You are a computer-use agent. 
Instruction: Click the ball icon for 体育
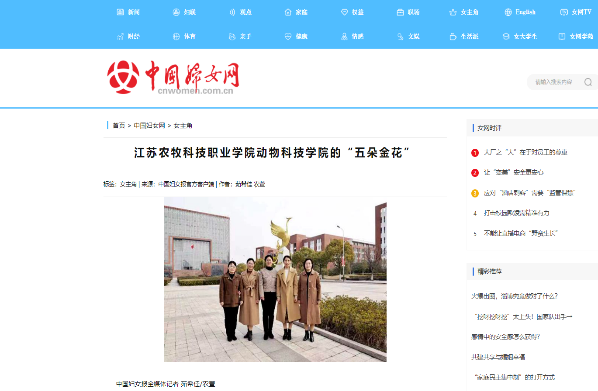(x=176, y=37)
